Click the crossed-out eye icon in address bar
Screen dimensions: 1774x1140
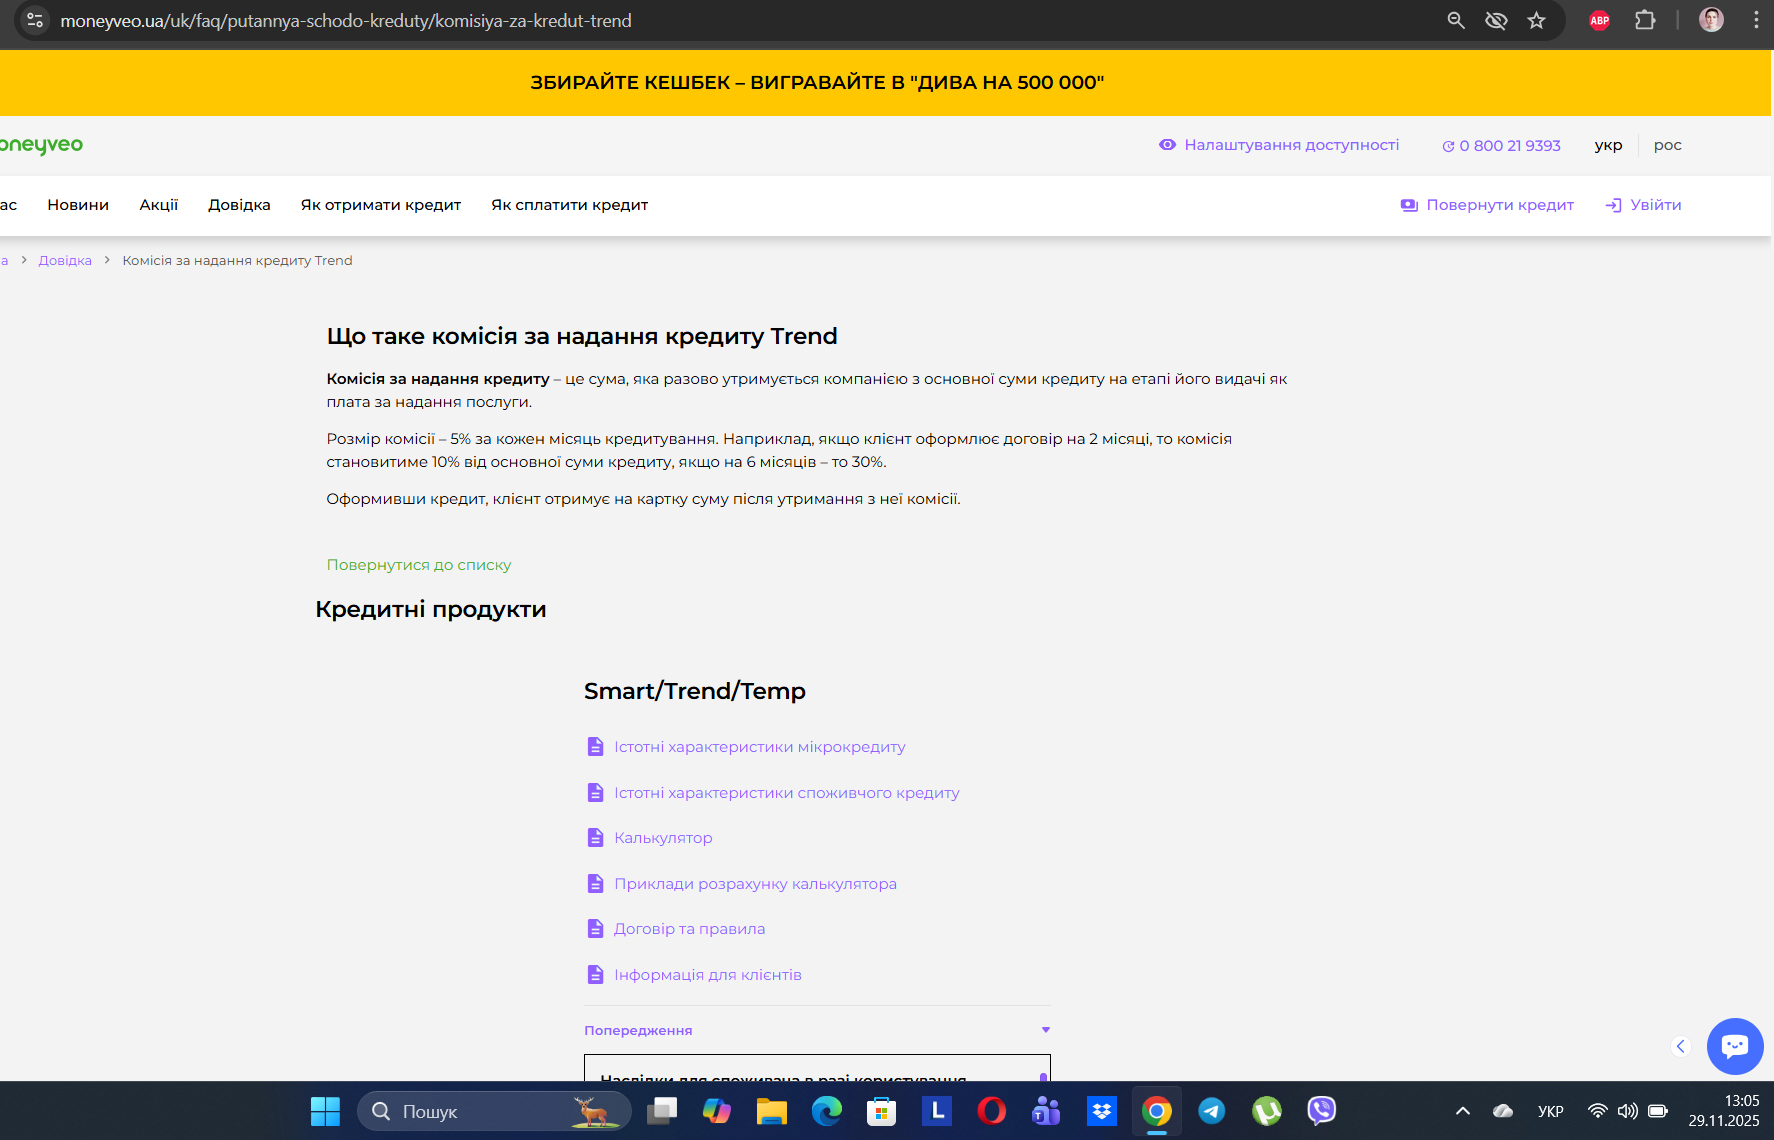tap(1496, 20)
